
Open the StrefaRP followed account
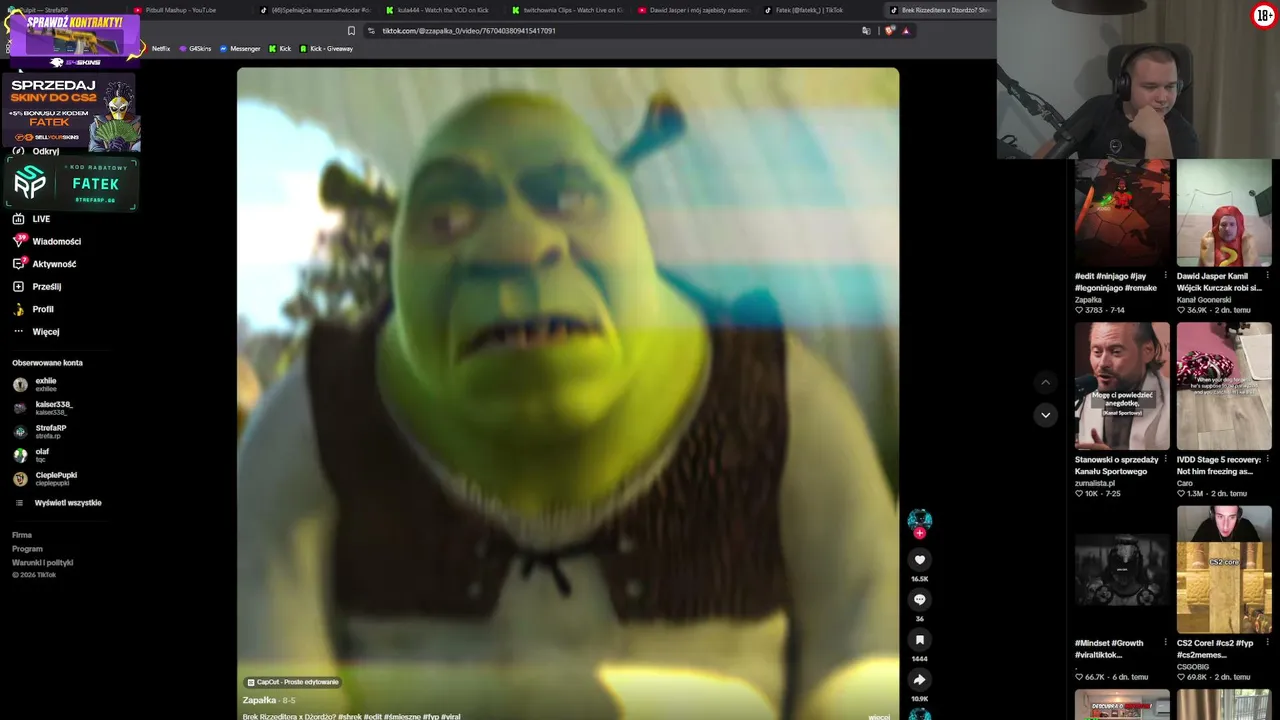click(x=40, y=431)
